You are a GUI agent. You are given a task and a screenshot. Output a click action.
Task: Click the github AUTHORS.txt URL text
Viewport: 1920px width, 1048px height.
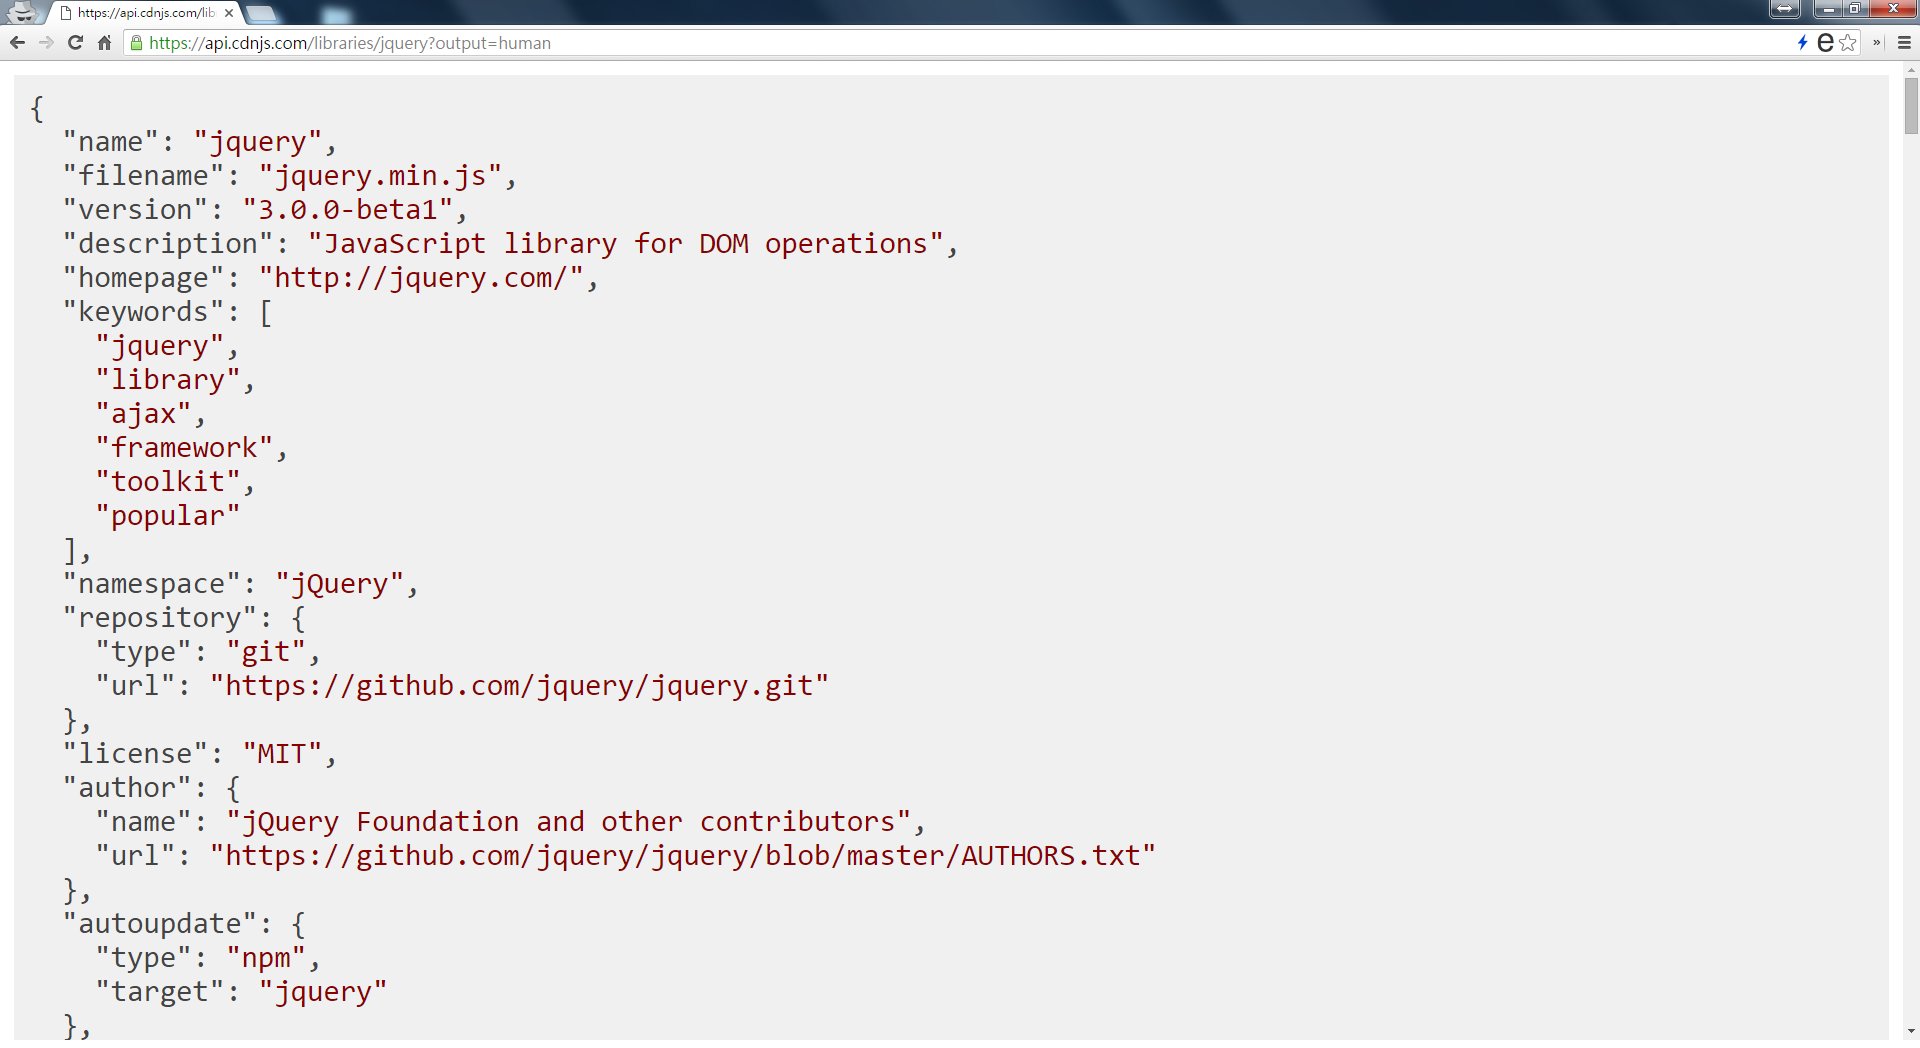(x=682, y=856)
